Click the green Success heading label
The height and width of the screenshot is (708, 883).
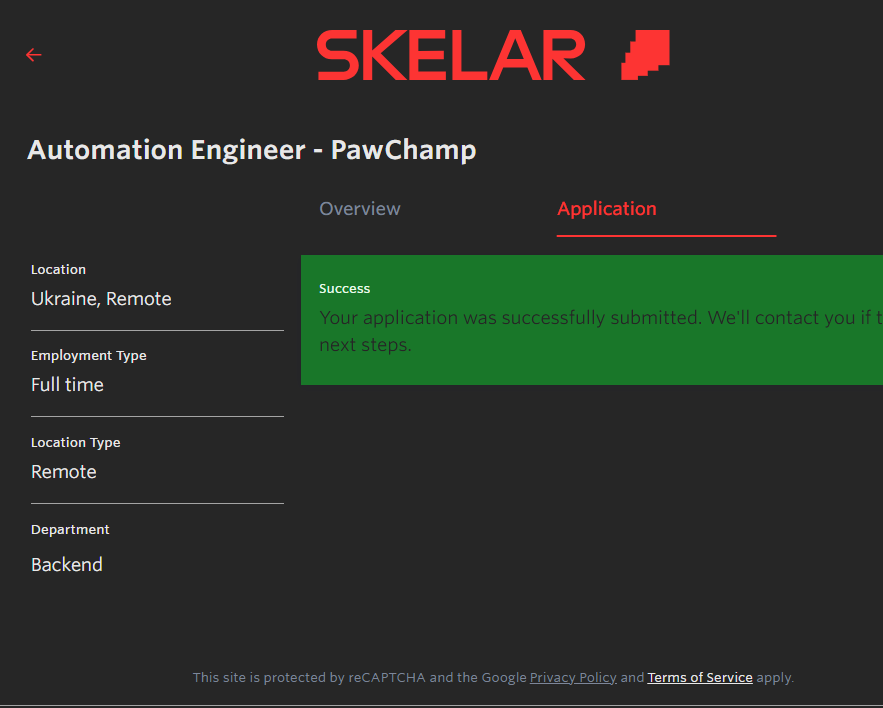(x=345, y=289)
